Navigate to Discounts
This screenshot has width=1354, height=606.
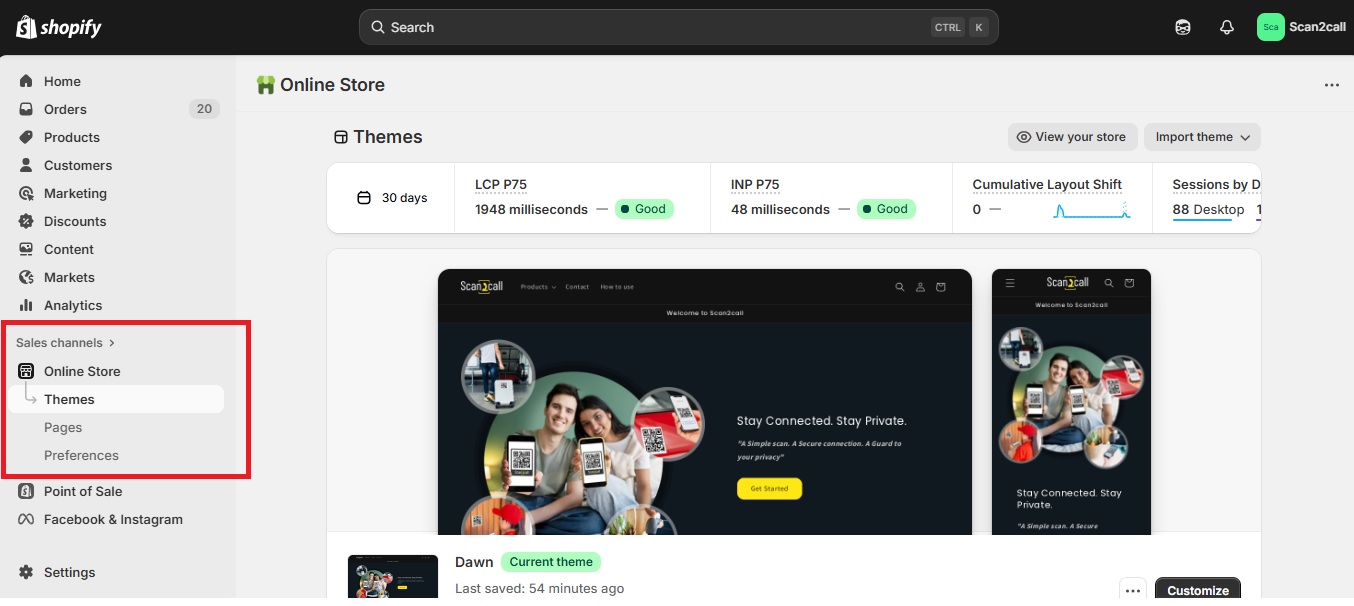75,221
